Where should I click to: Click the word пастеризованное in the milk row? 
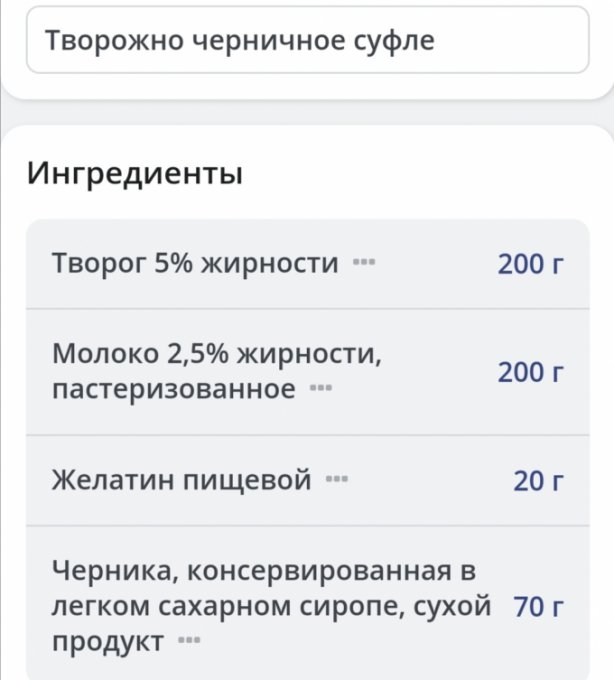pyautogui.click(x=173, y=389)
